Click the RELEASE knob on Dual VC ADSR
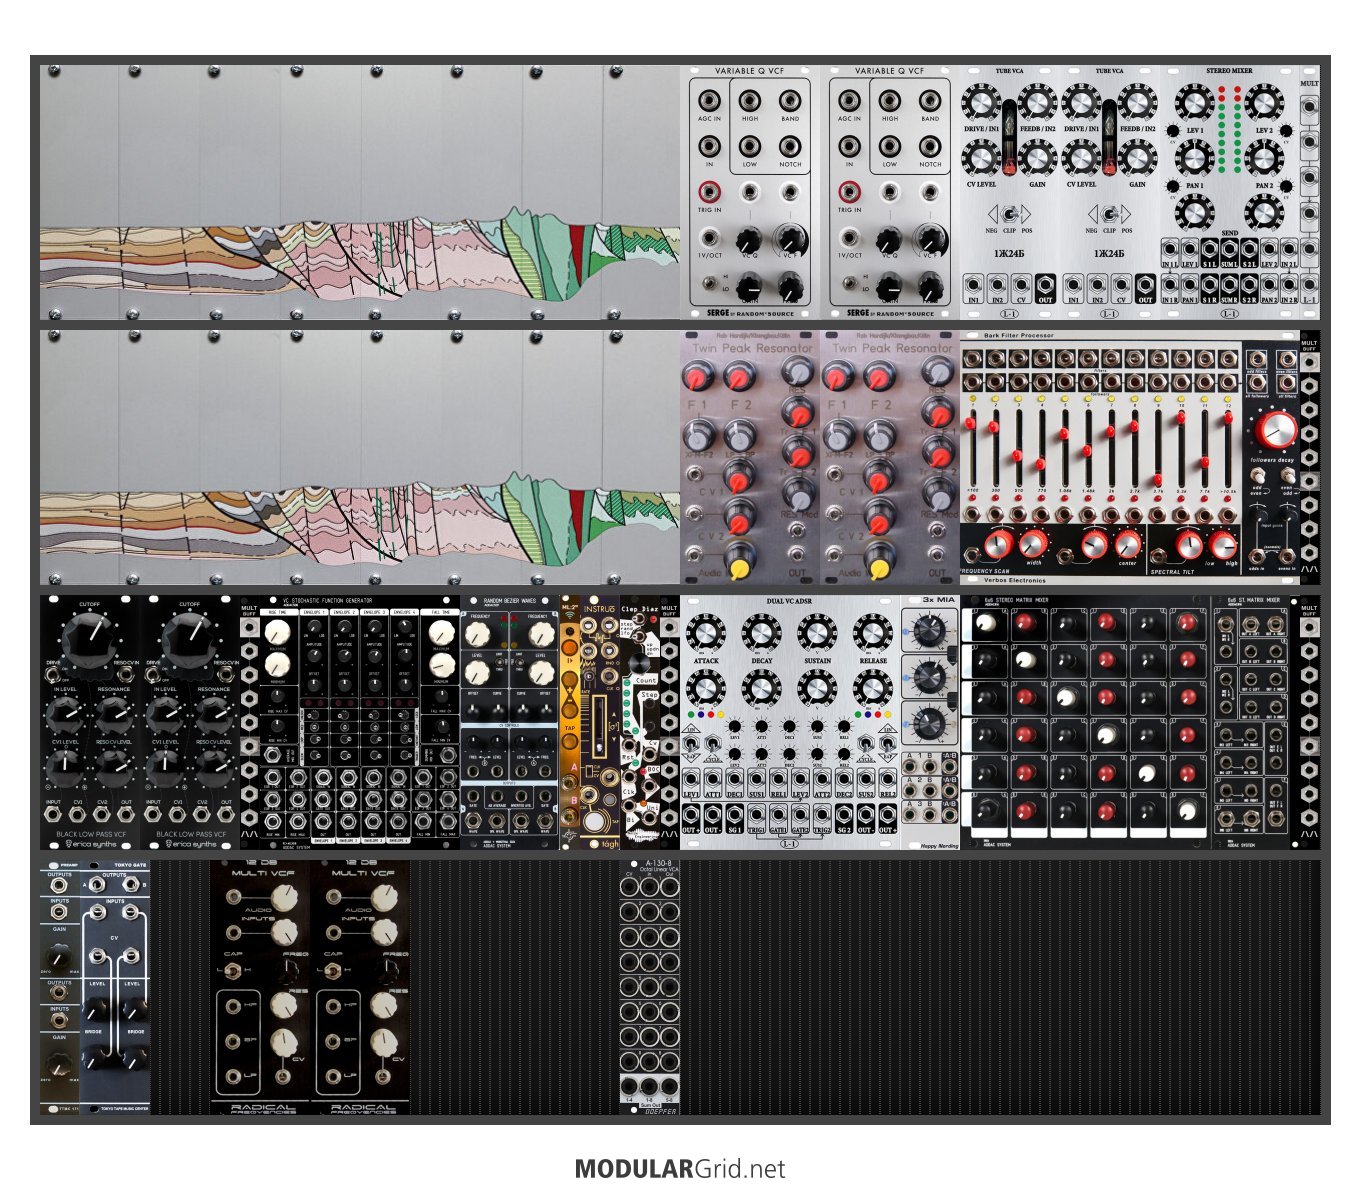This screenshot has width=1361, height=1190. [x=873, y=633]
